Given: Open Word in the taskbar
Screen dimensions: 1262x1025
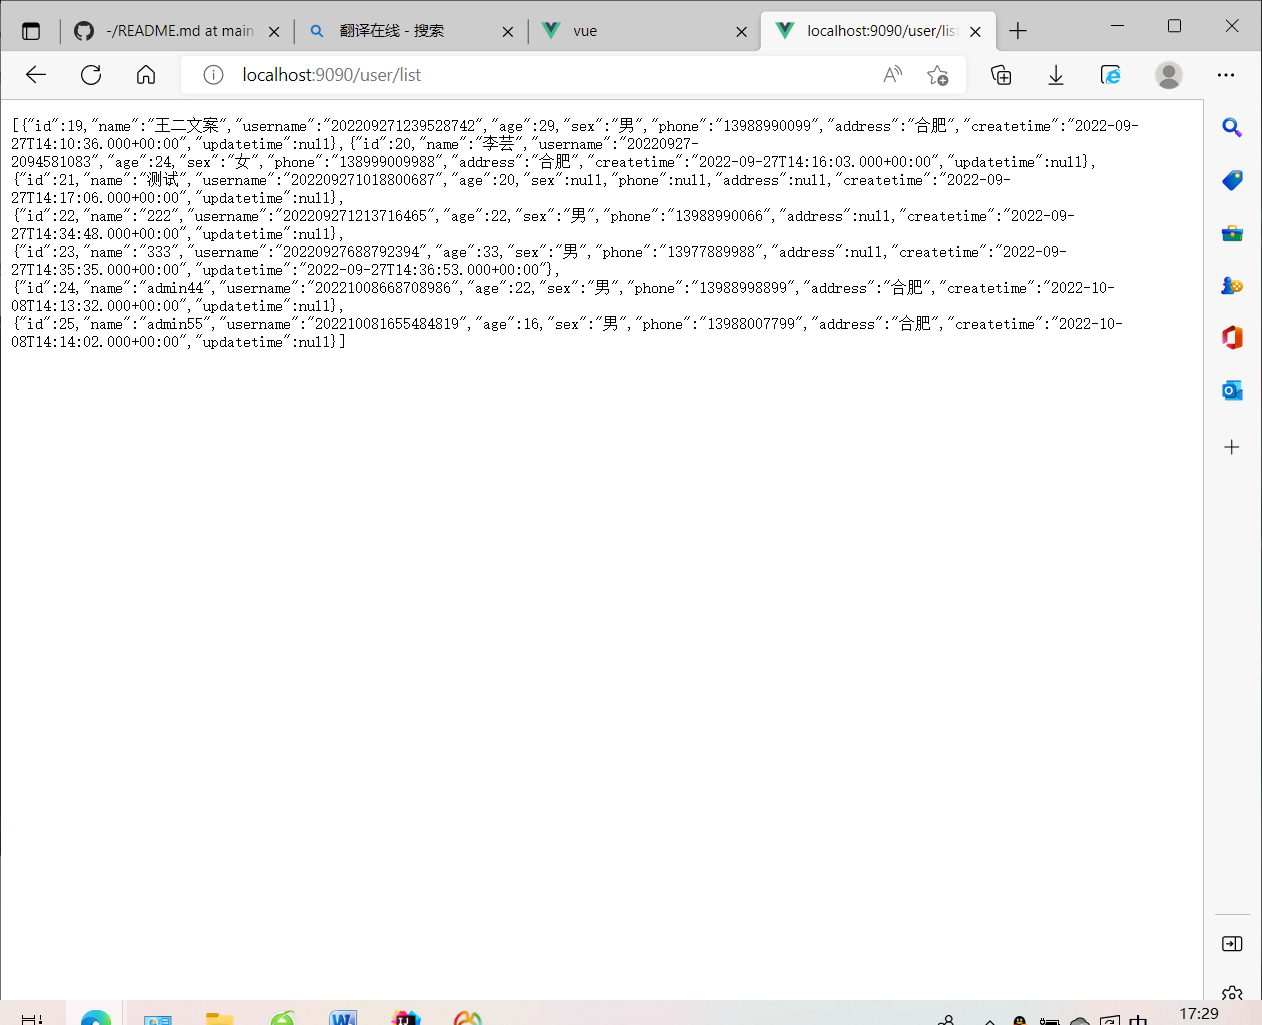Looking at the screenshot, I should 343,1017.
